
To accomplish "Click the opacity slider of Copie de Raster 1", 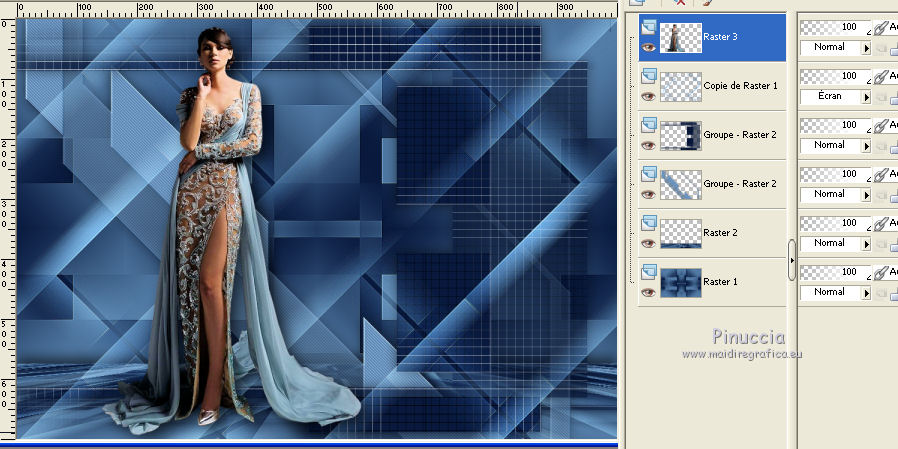I will tap(836, 76).
